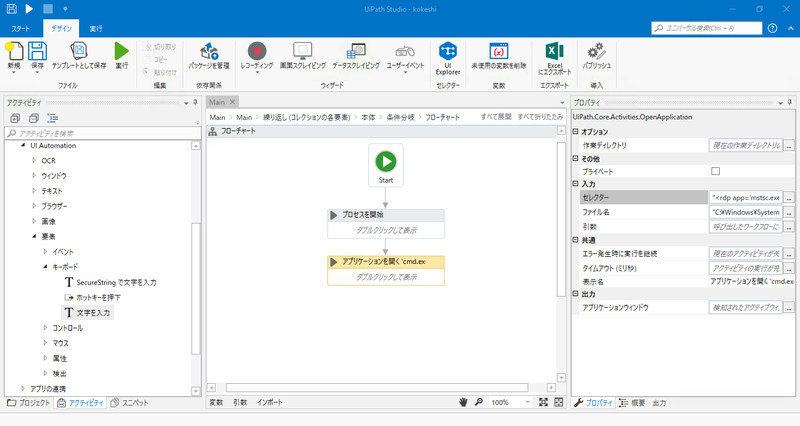This screenshot has width=800, height=426.
Task: Click expand-all icon in Activities panel
Action: point(15,118)
